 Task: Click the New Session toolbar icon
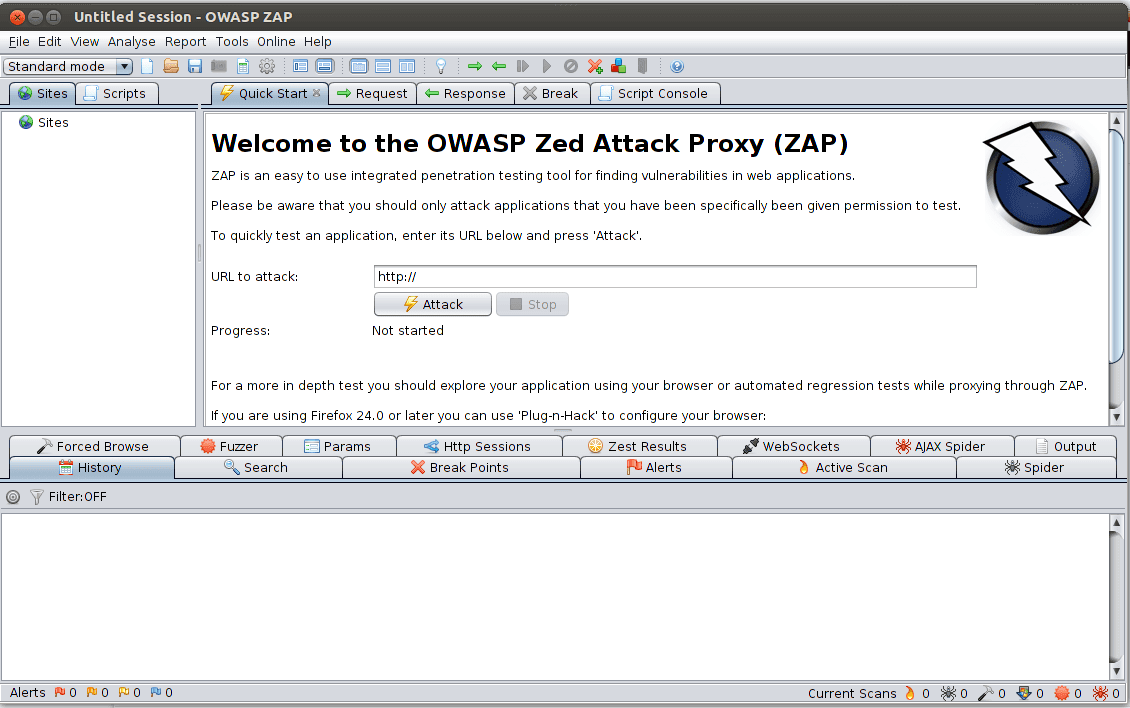148,67
